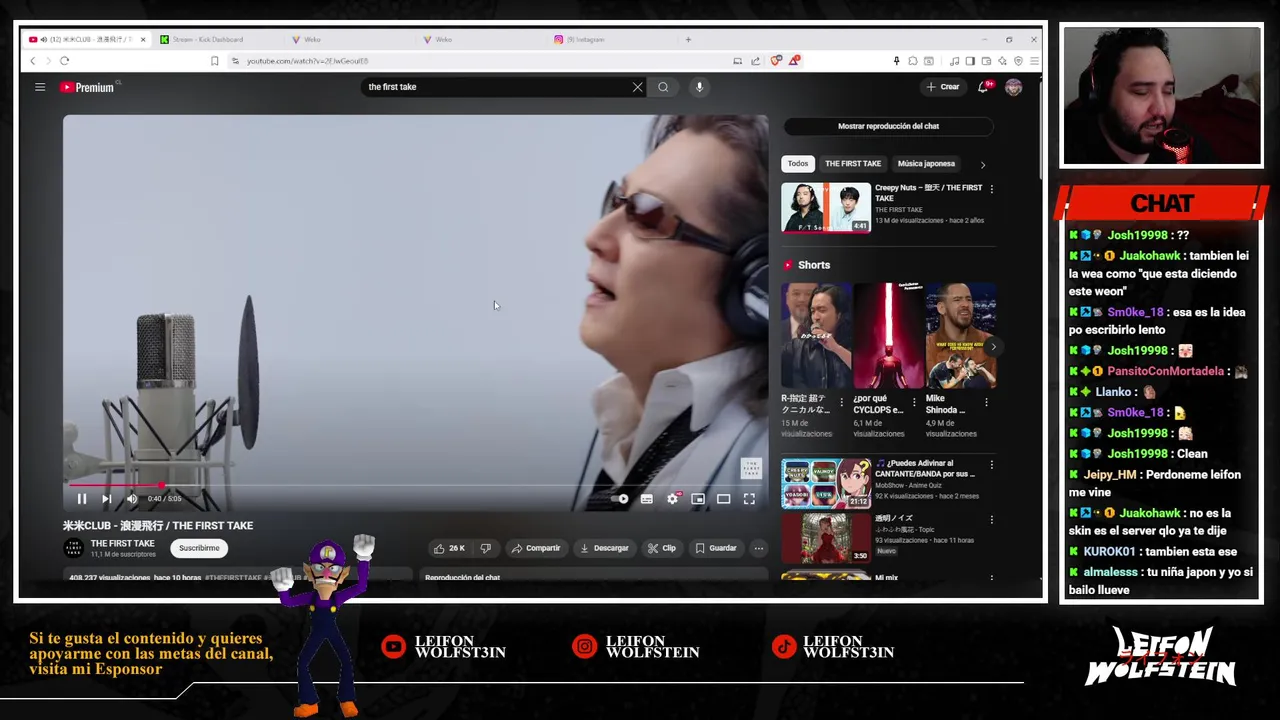
Task: Click Mostrar reproducción del chat
Action: pos(888,126)
